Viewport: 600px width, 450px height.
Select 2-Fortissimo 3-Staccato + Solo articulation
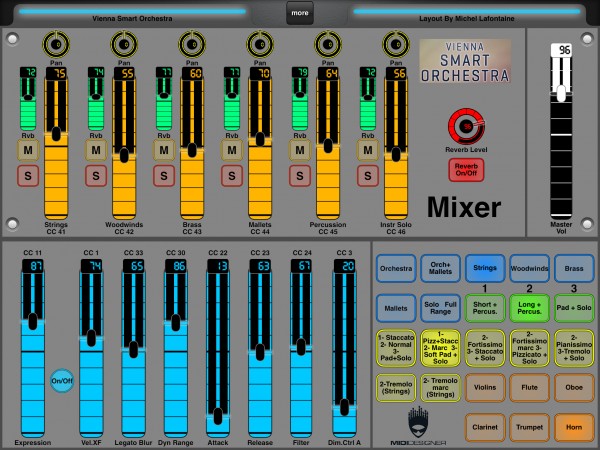pos(485,348)
